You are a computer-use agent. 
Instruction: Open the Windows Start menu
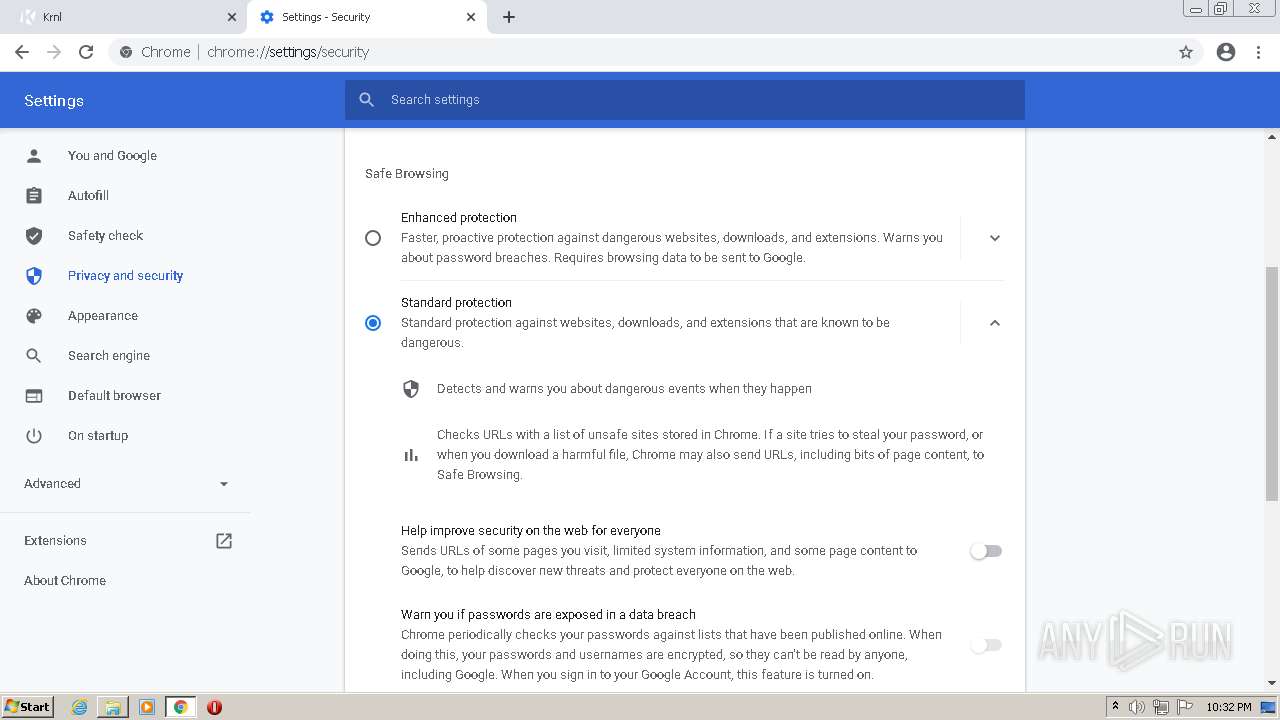tap(28, 707)
